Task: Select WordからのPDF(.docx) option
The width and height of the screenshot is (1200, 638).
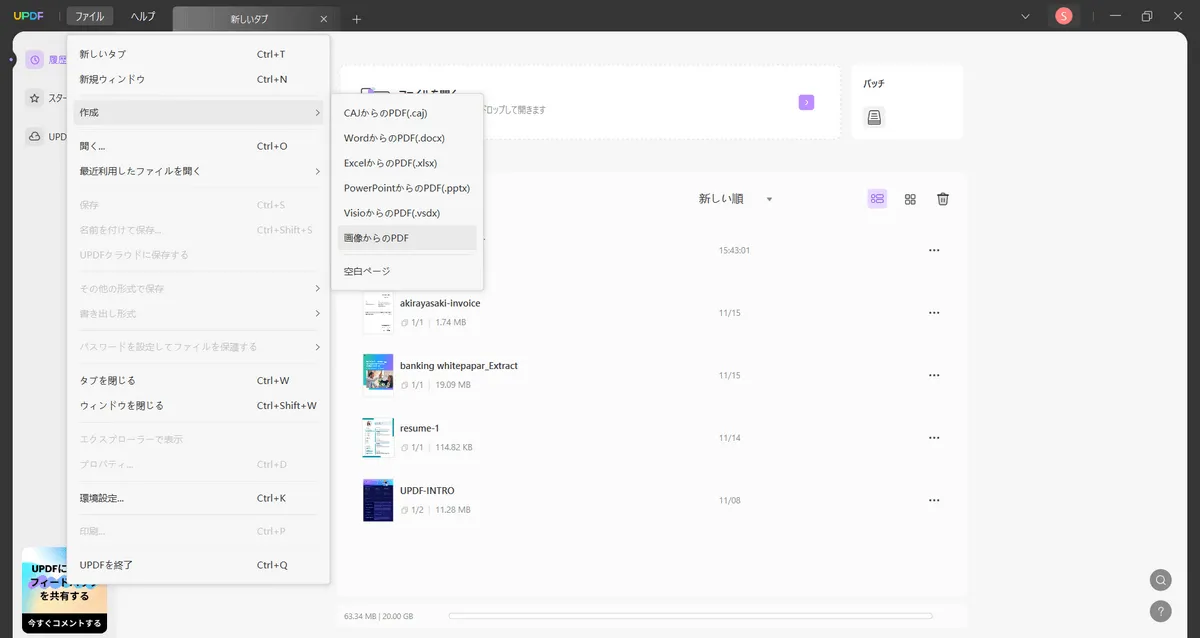Action: pyautogui.click(x=407, y=138)
